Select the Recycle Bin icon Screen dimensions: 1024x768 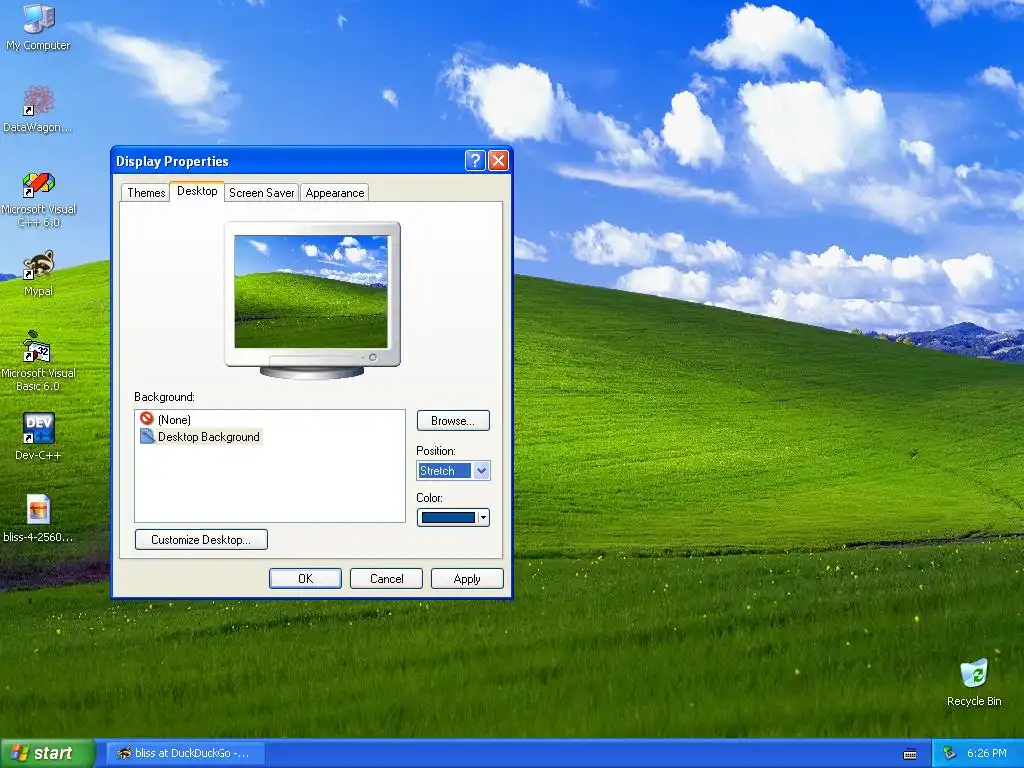click(x=974, y=683)
